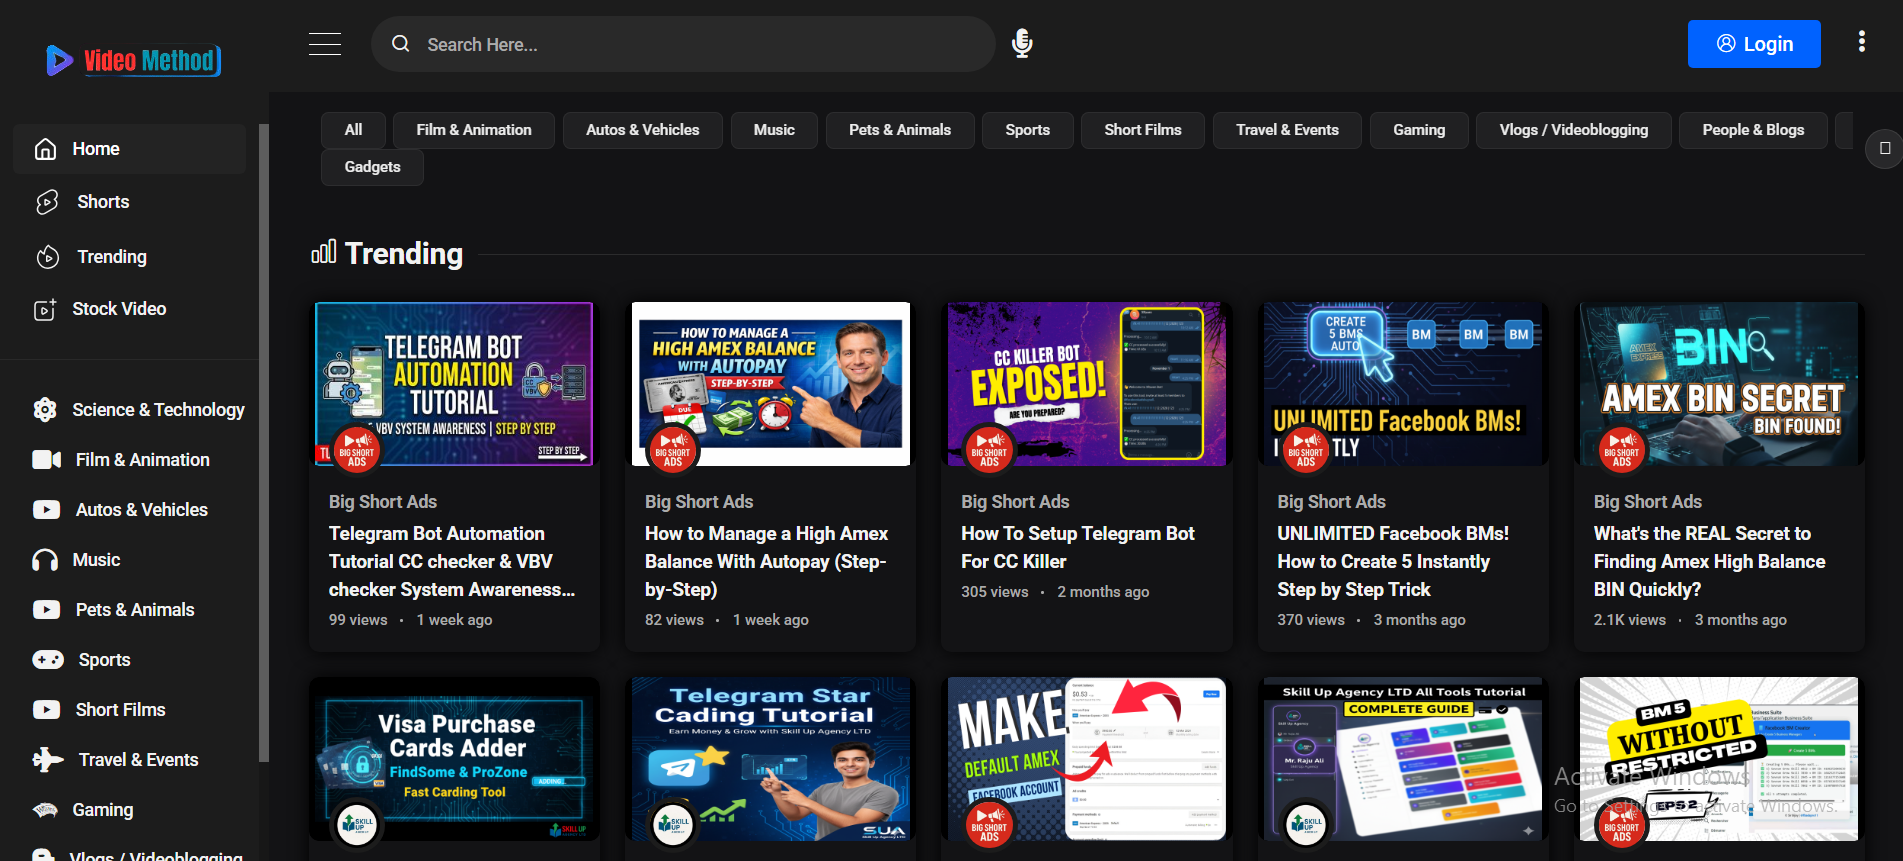Click the Pets & Animals sidebar icon
Image resolution: width=1903 pixels, height=861 pixels.
pos(47,610)
